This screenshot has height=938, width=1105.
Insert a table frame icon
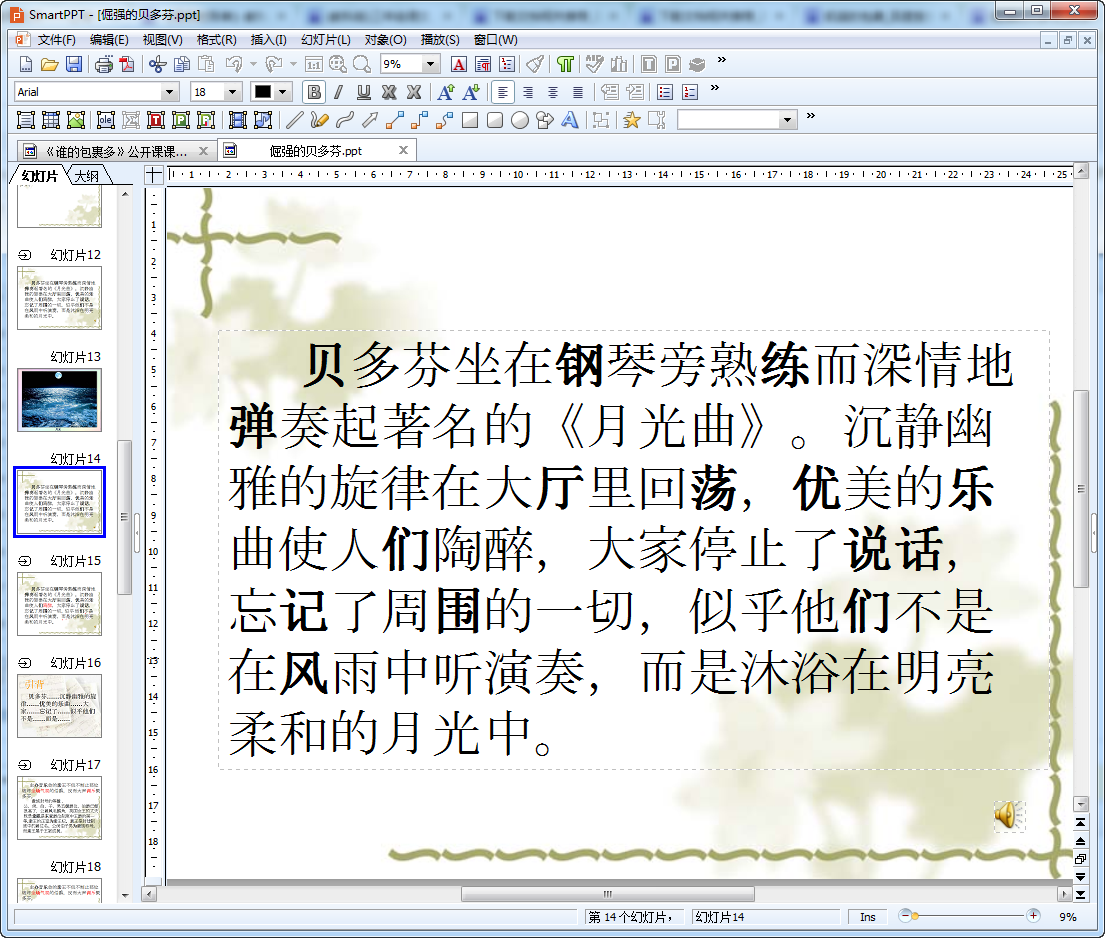pos(51,121)
